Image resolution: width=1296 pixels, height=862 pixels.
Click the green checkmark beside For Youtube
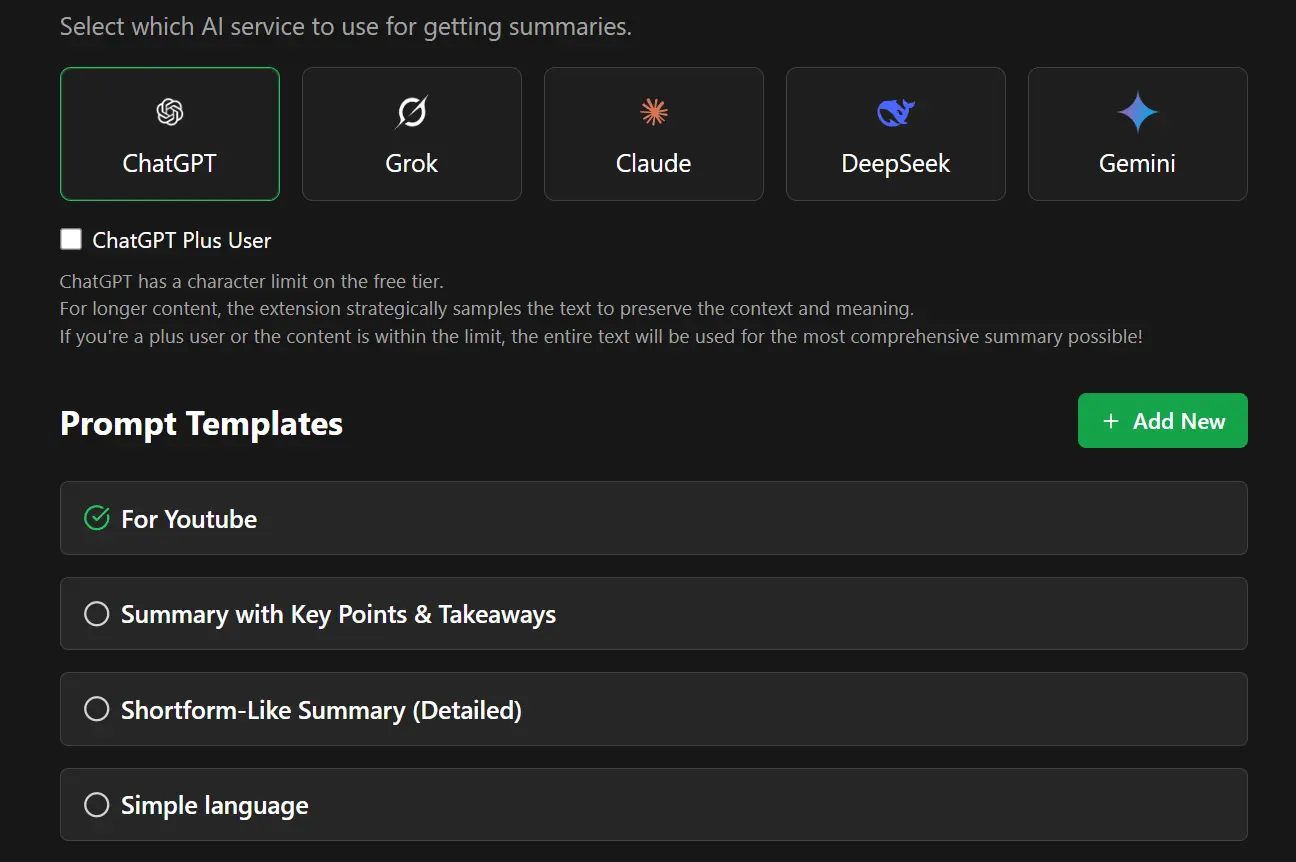(97, 518)
